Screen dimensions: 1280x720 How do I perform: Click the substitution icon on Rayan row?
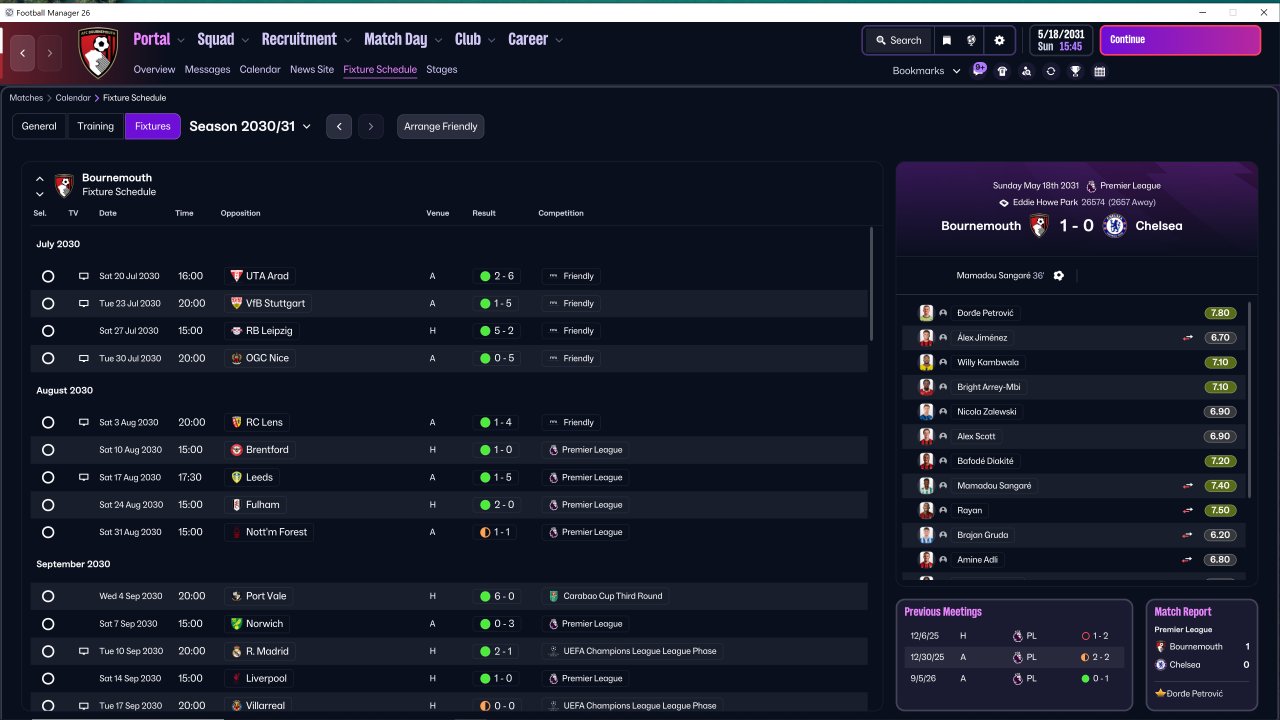click(x=1188, y=510)
